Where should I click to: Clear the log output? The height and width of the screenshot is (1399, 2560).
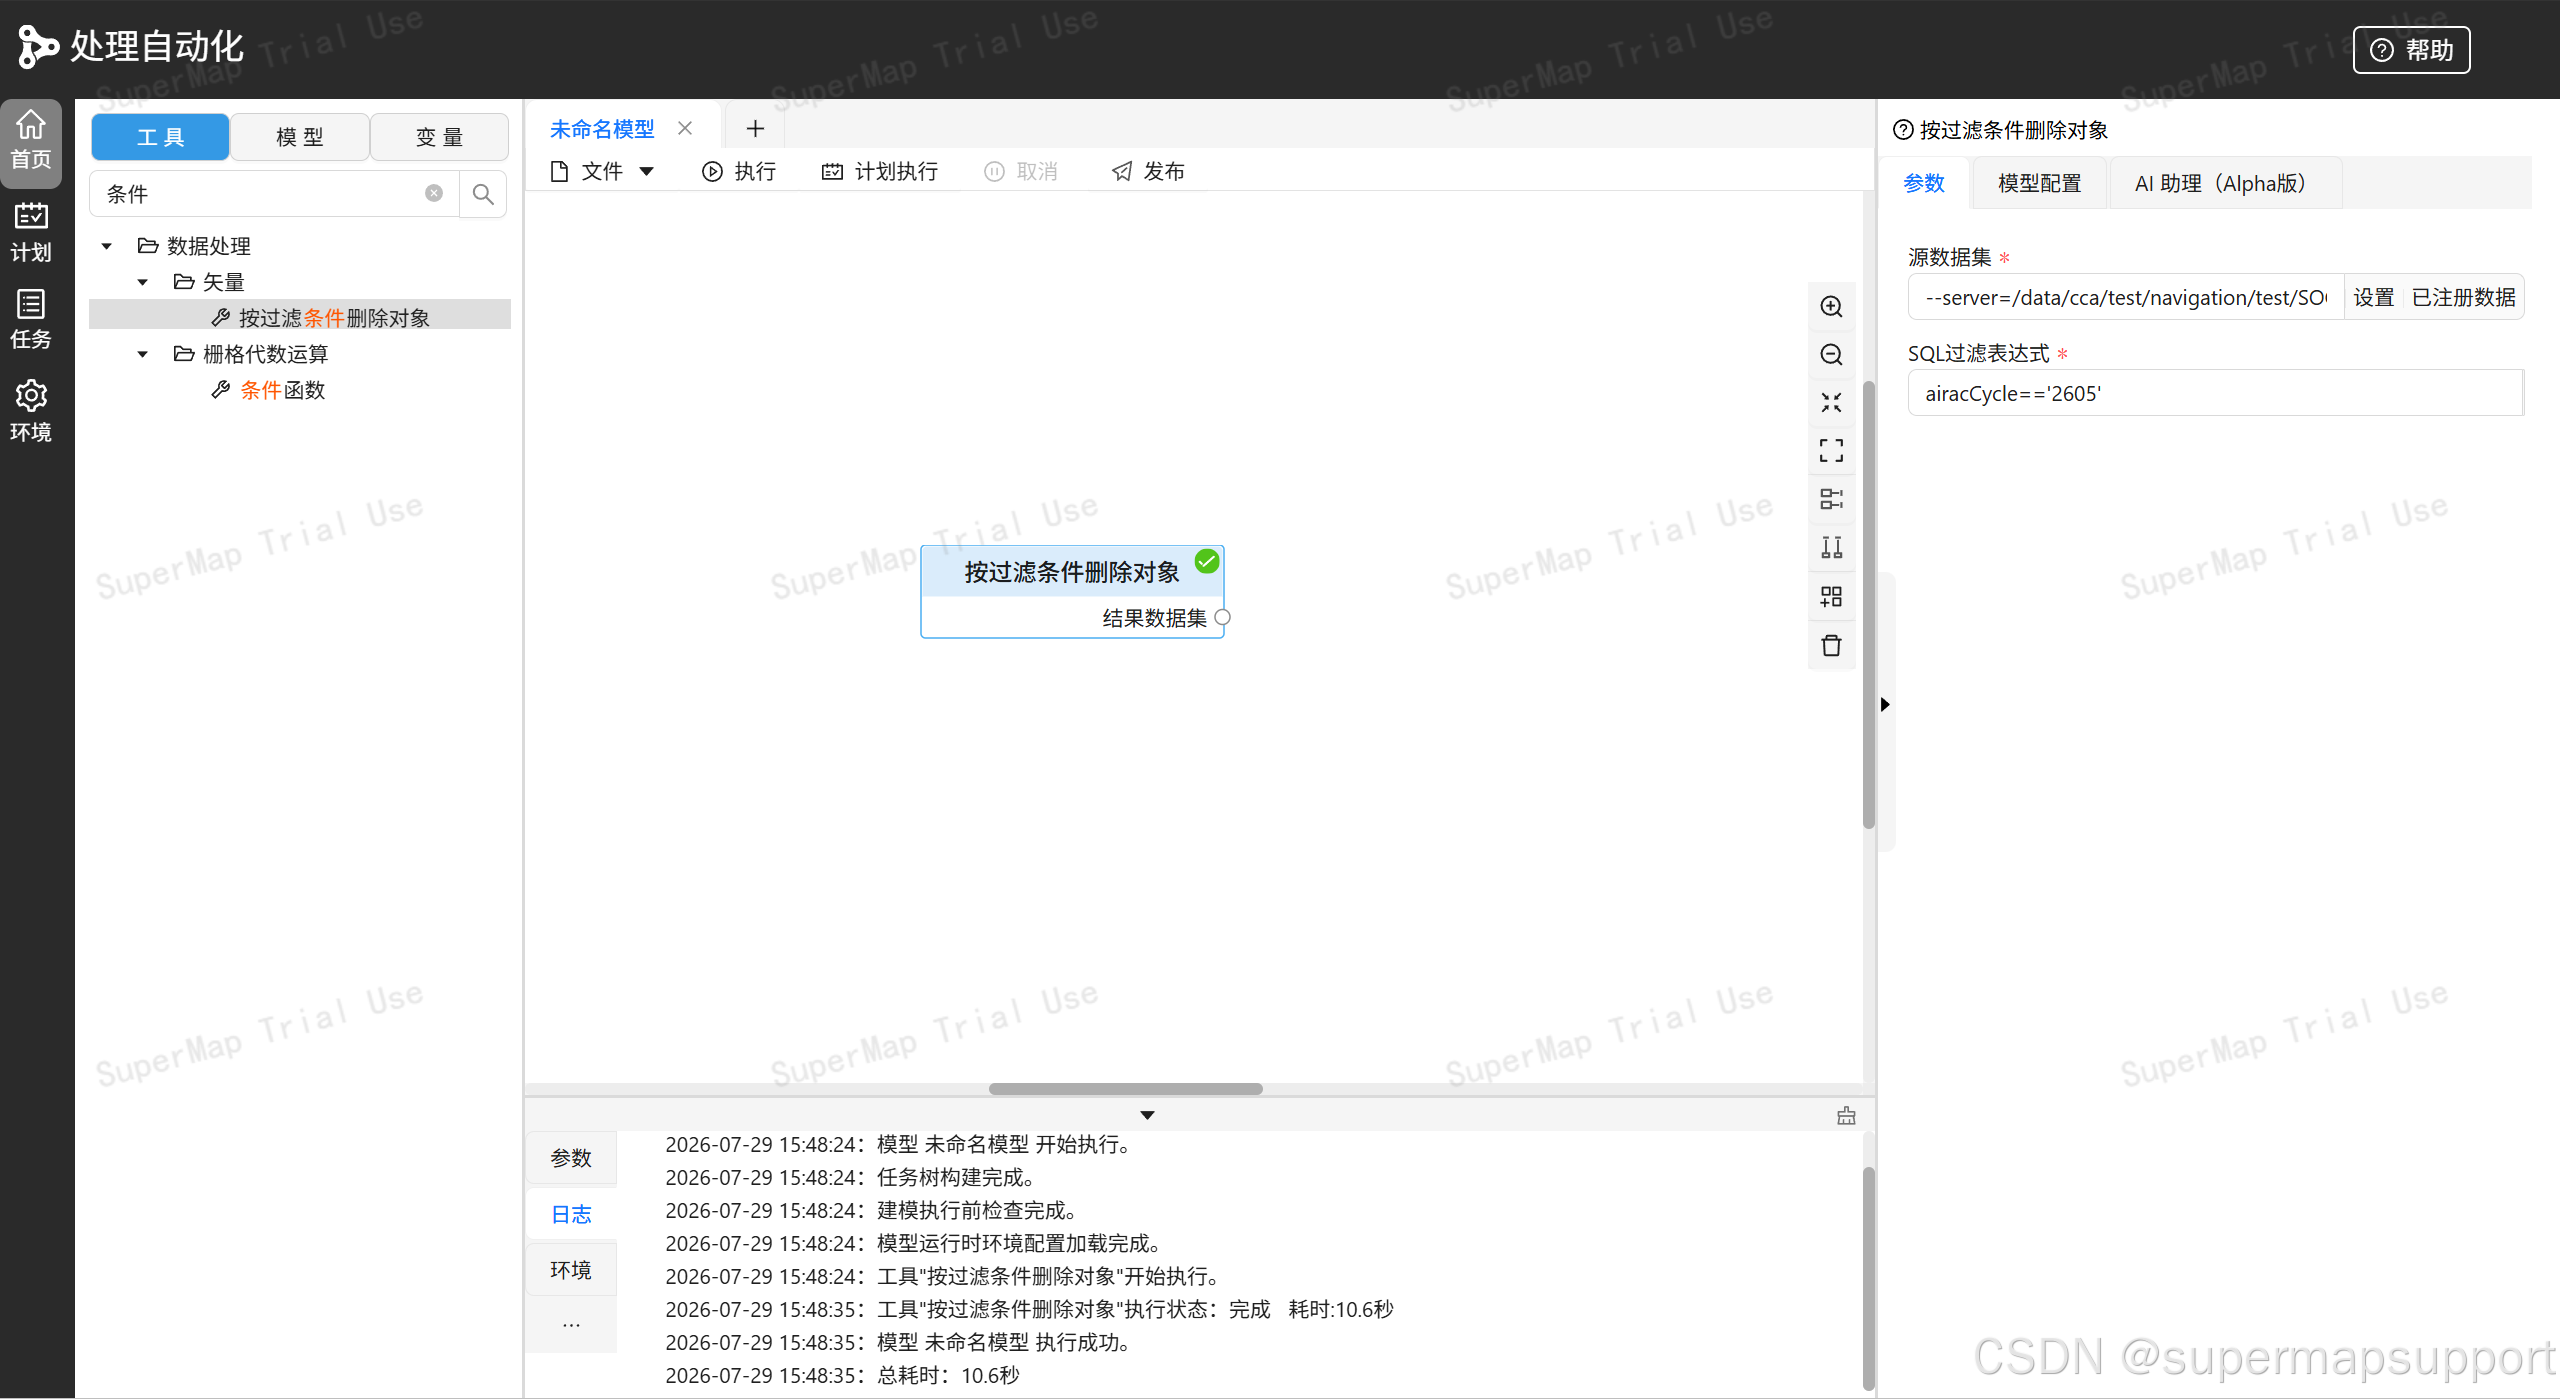[1846, 1116]
